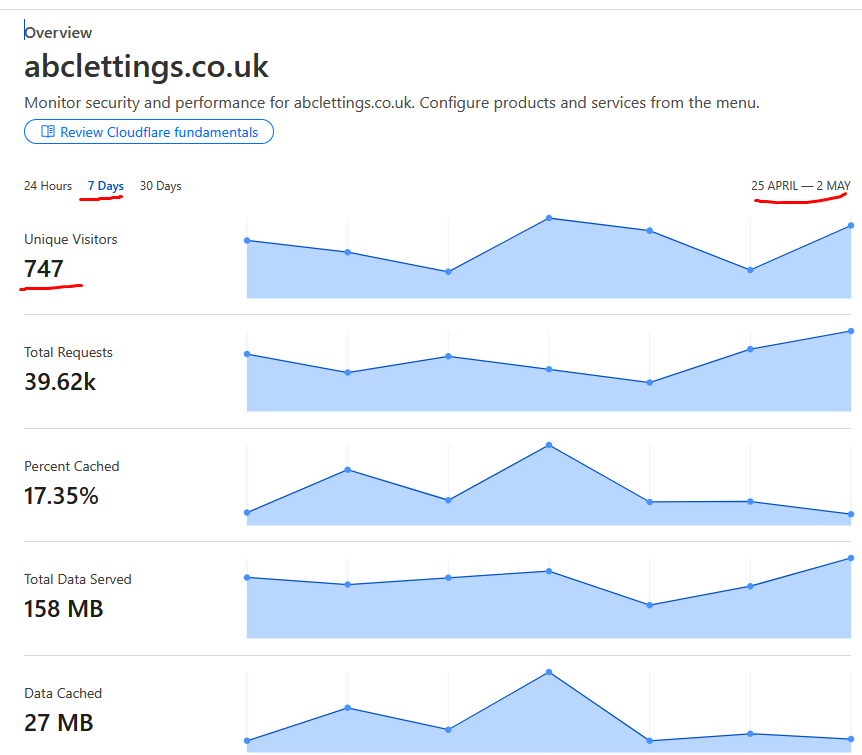Switch to the 24 Hours range
Viewport: 862px width, 755px height.
(48, 186)
